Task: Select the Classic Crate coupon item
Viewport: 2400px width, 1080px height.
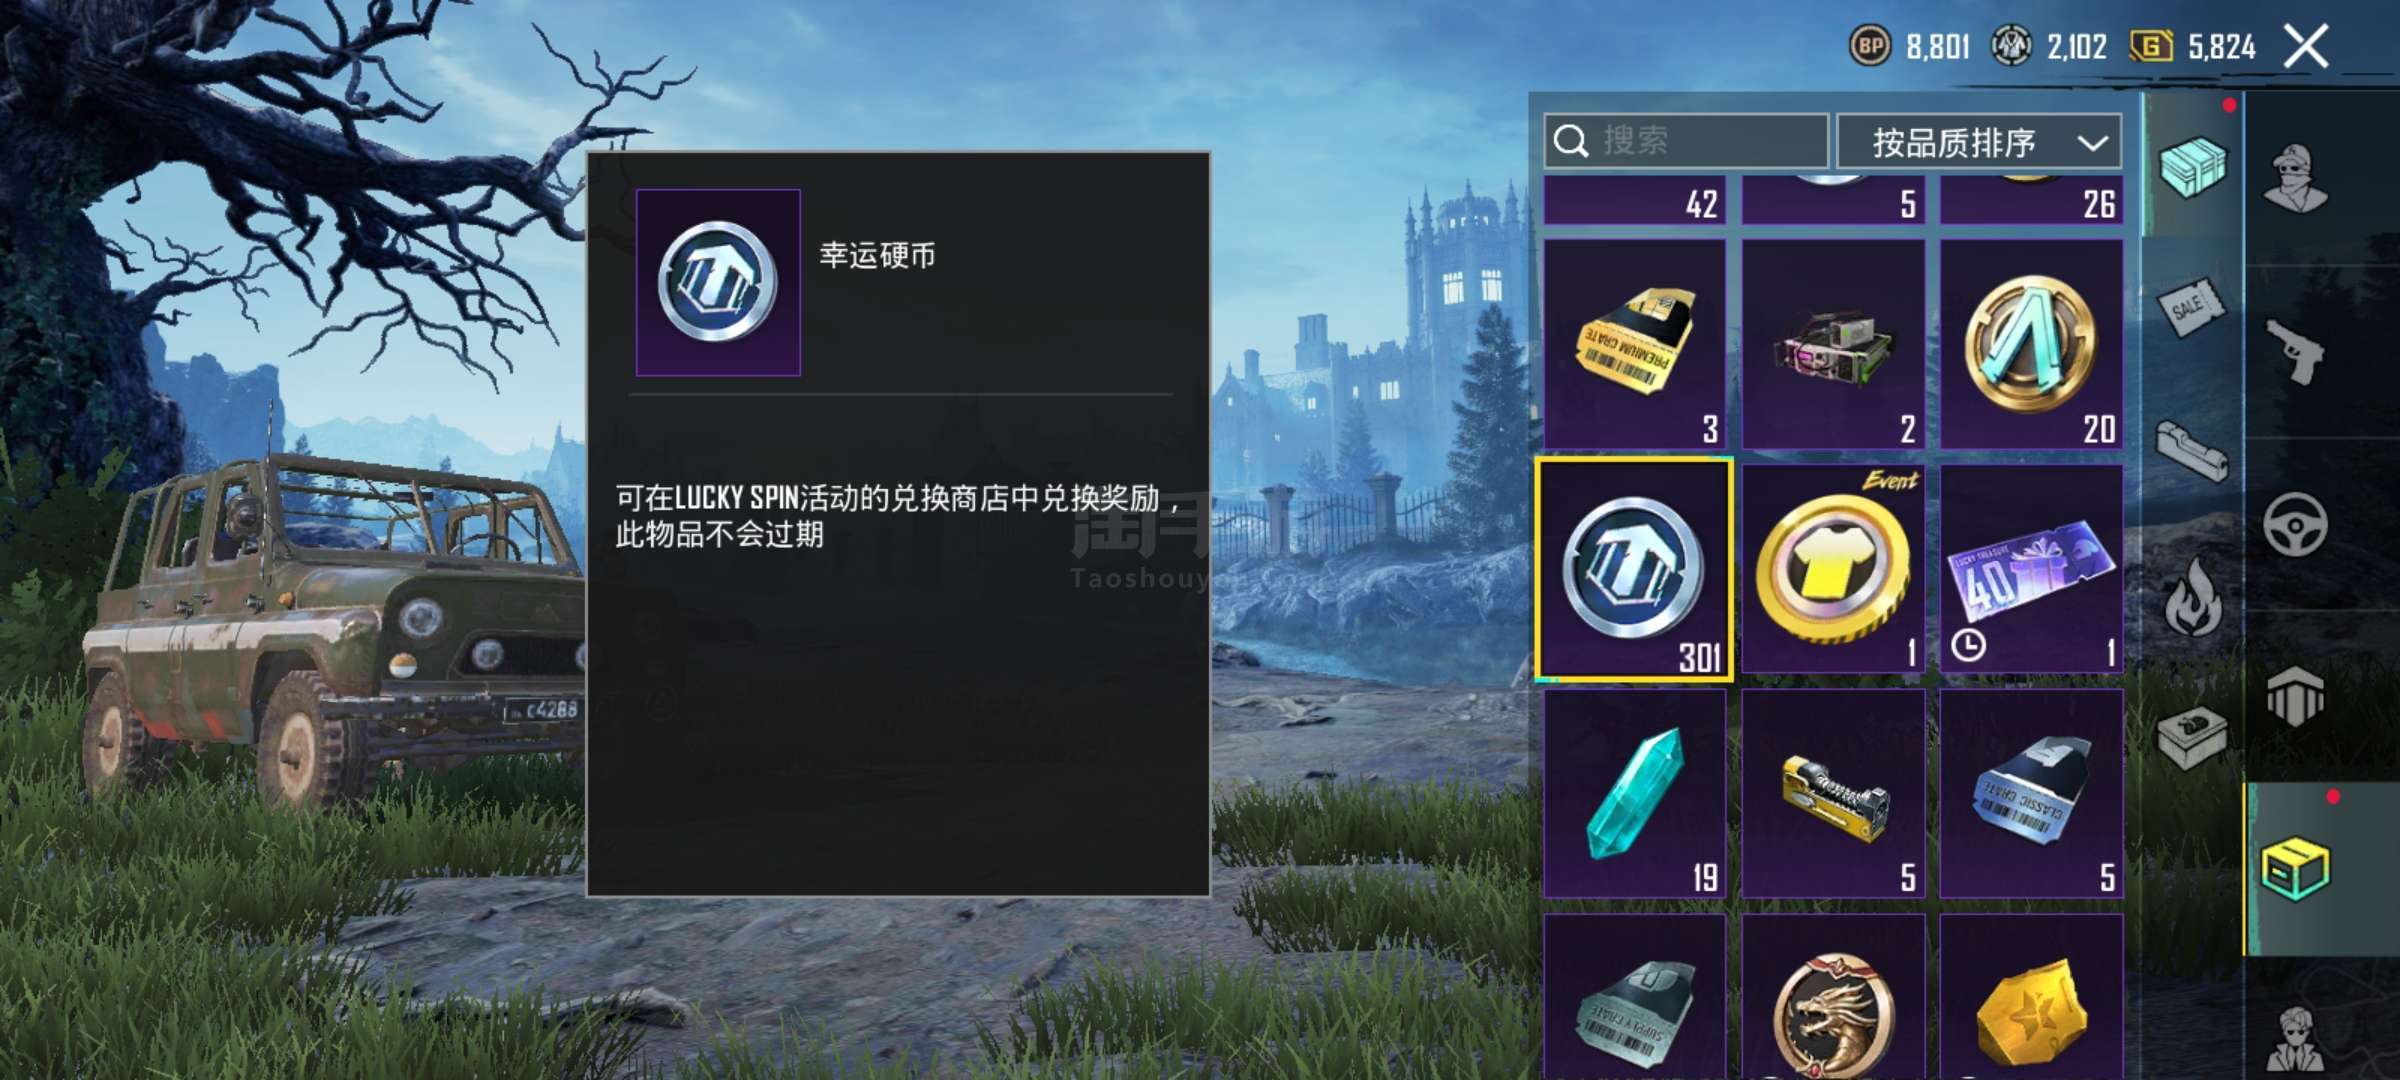Action: click(2031, 793)
